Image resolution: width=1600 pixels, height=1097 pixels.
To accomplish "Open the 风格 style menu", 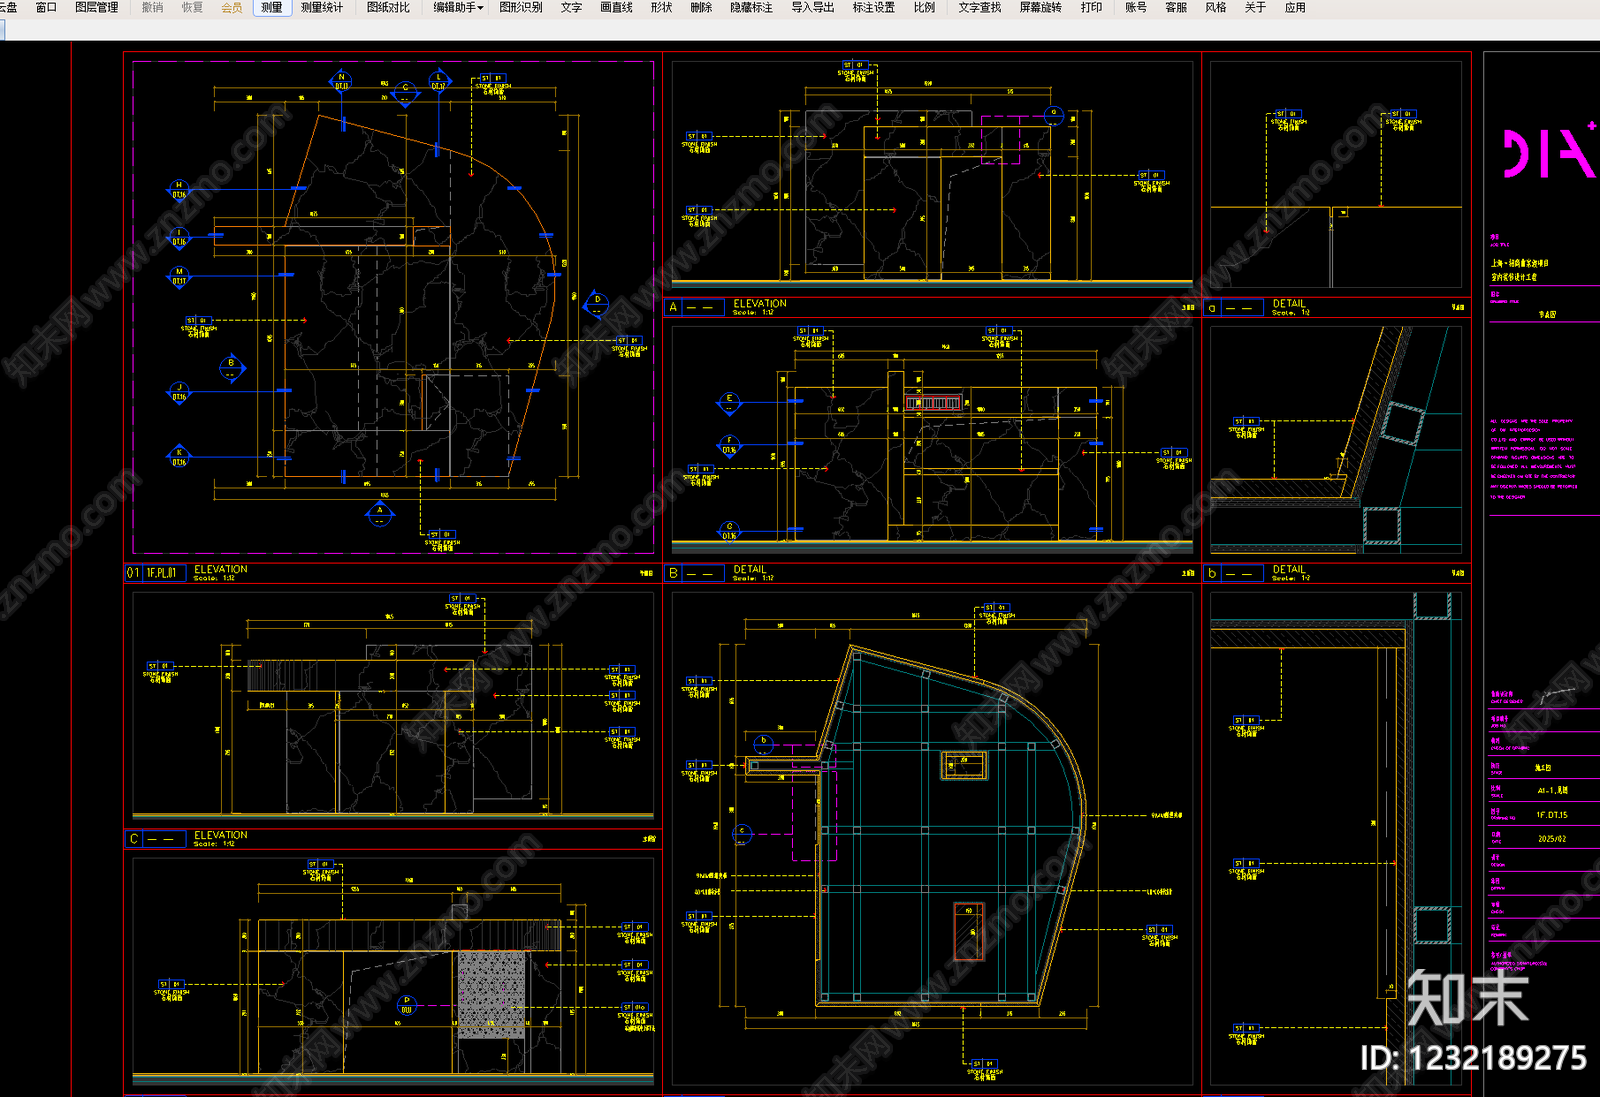I will (x=1216, y=7).
